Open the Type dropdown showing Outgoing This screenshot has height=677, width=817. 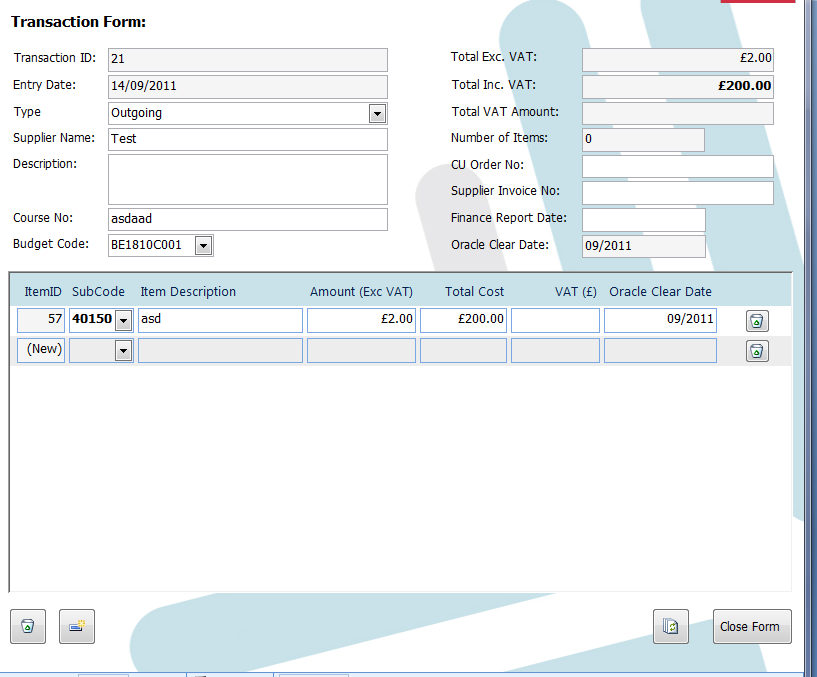(x=377, y=113)
